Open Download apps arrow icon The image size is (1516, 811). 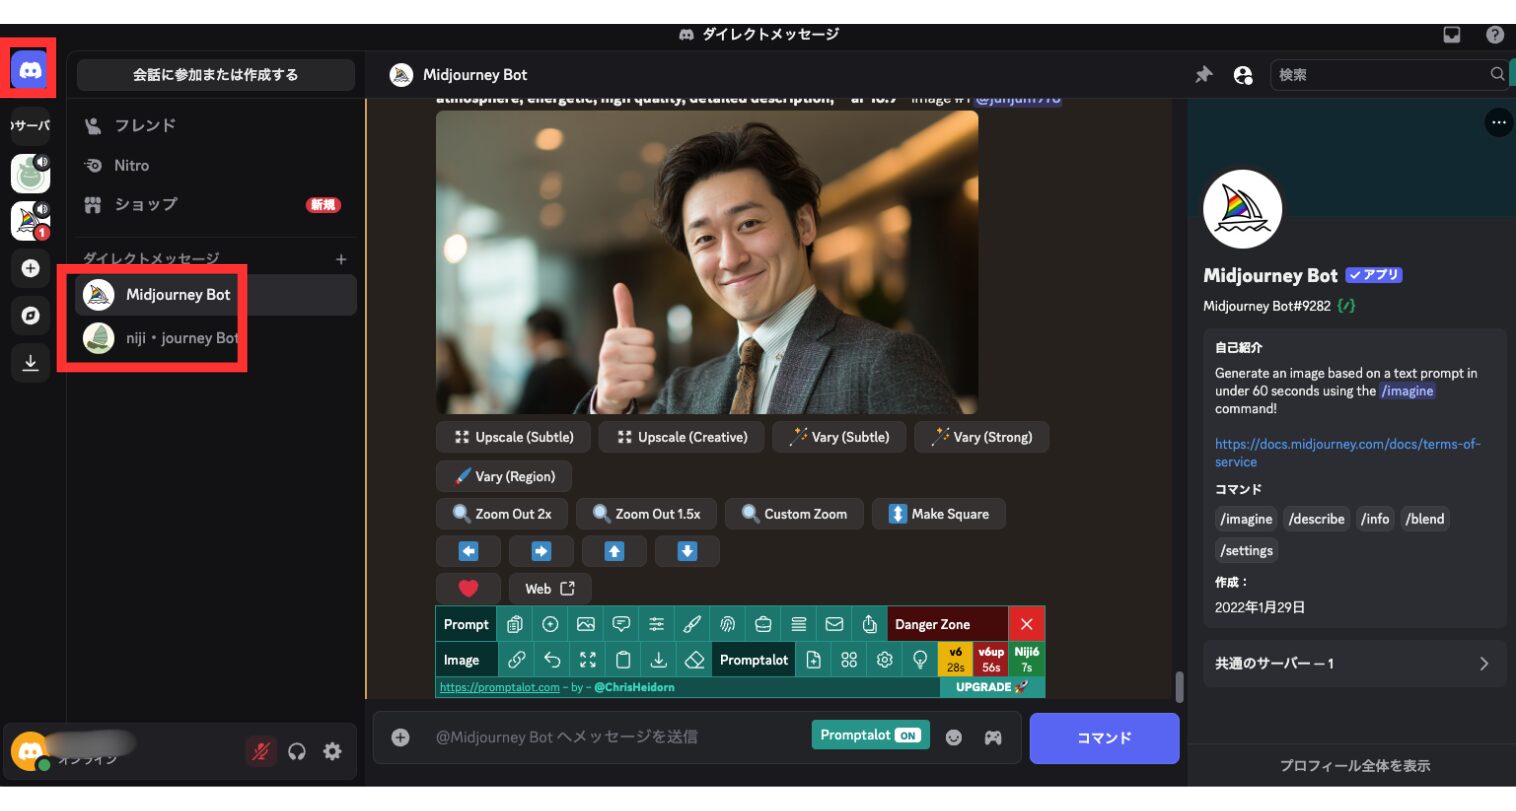[30, 363]
